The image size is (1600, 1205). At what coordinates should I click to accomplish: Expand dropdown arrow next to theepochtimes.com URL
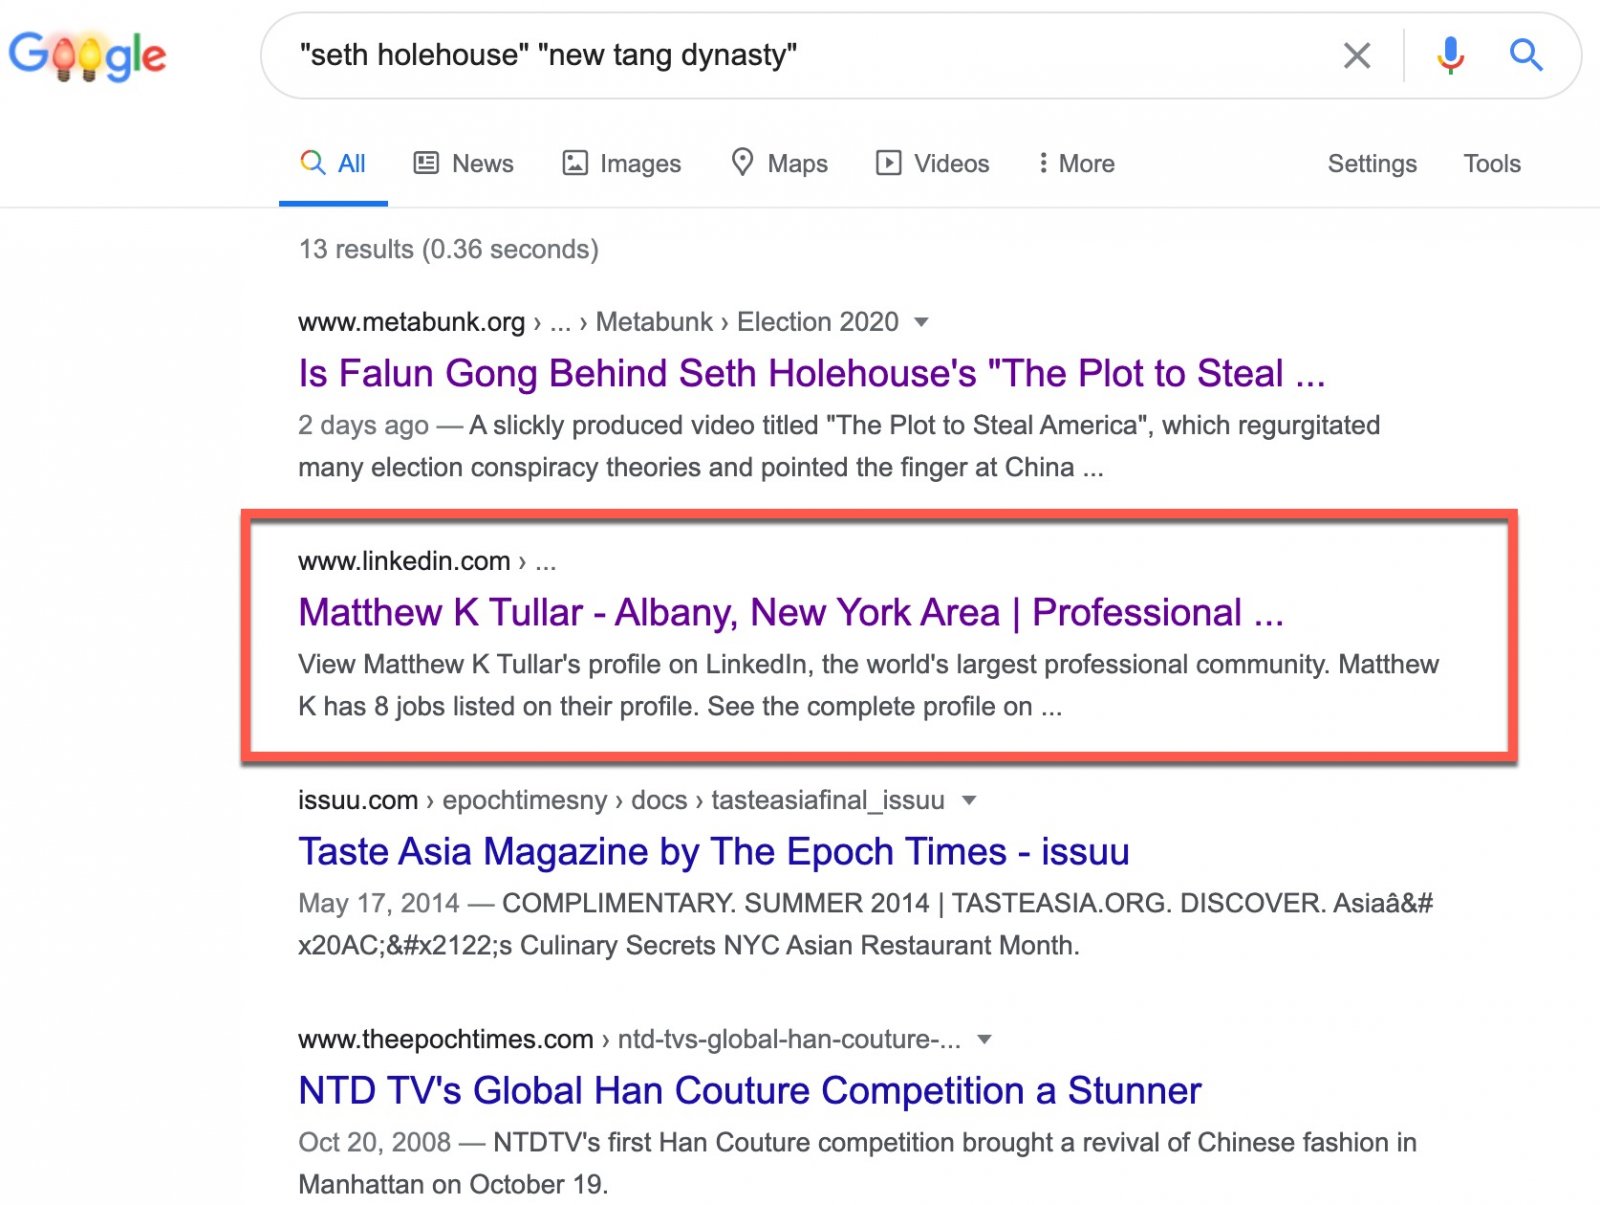click(984, 1039)
